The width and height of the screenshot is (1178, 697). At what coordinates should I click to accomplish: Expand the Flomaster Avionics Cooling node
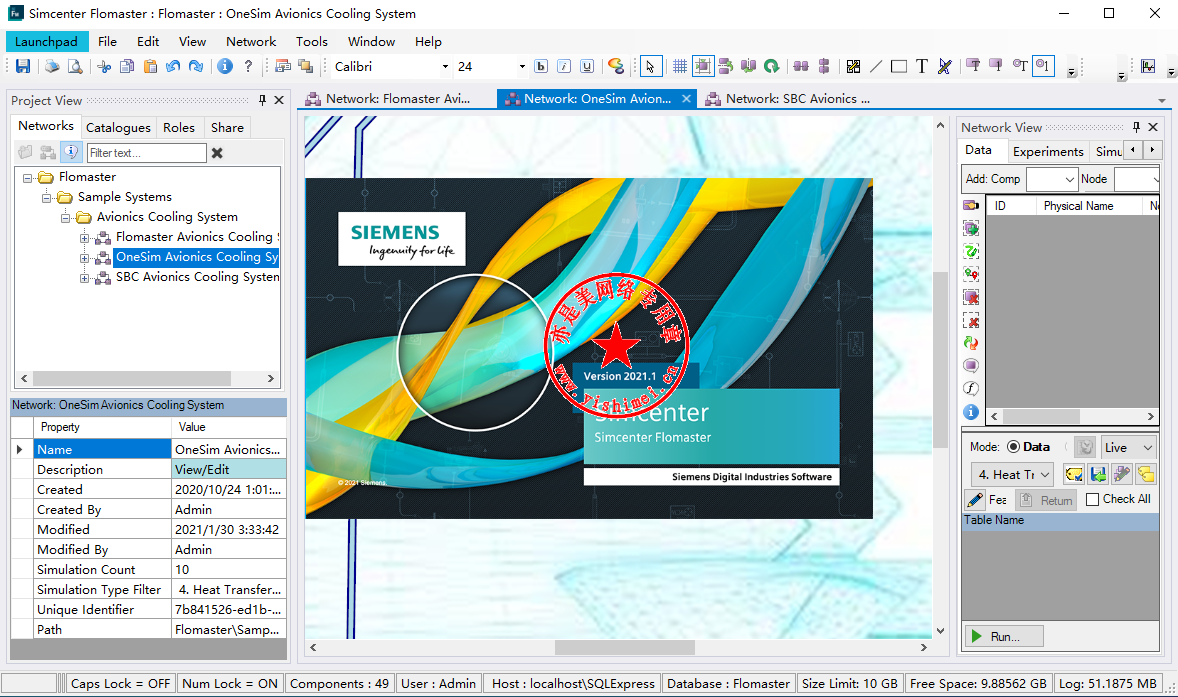[x=84, y=238]
